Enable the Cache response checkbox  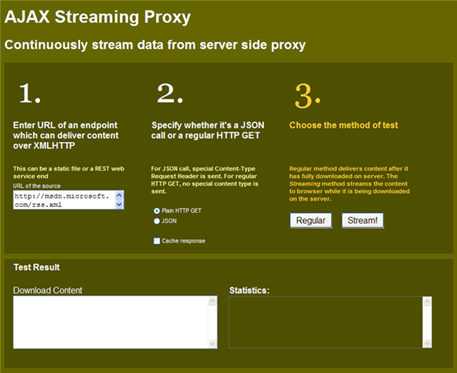(x=157, y=241)
